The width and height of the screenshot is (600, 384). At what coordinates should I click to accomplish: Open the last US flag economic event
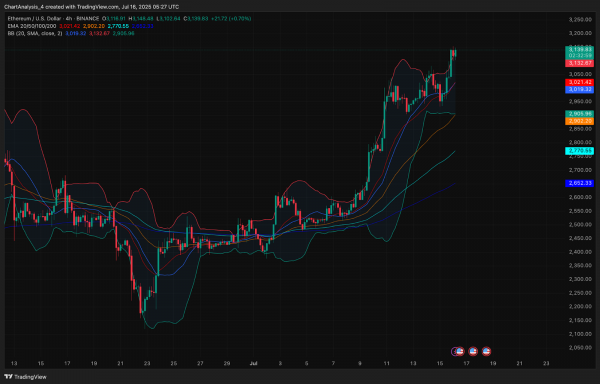point(486,351)
